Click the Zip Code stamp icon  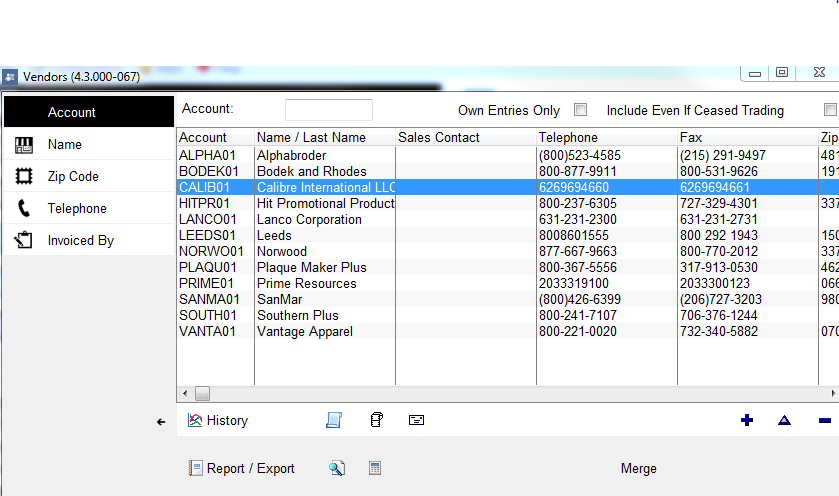point(24,176)
